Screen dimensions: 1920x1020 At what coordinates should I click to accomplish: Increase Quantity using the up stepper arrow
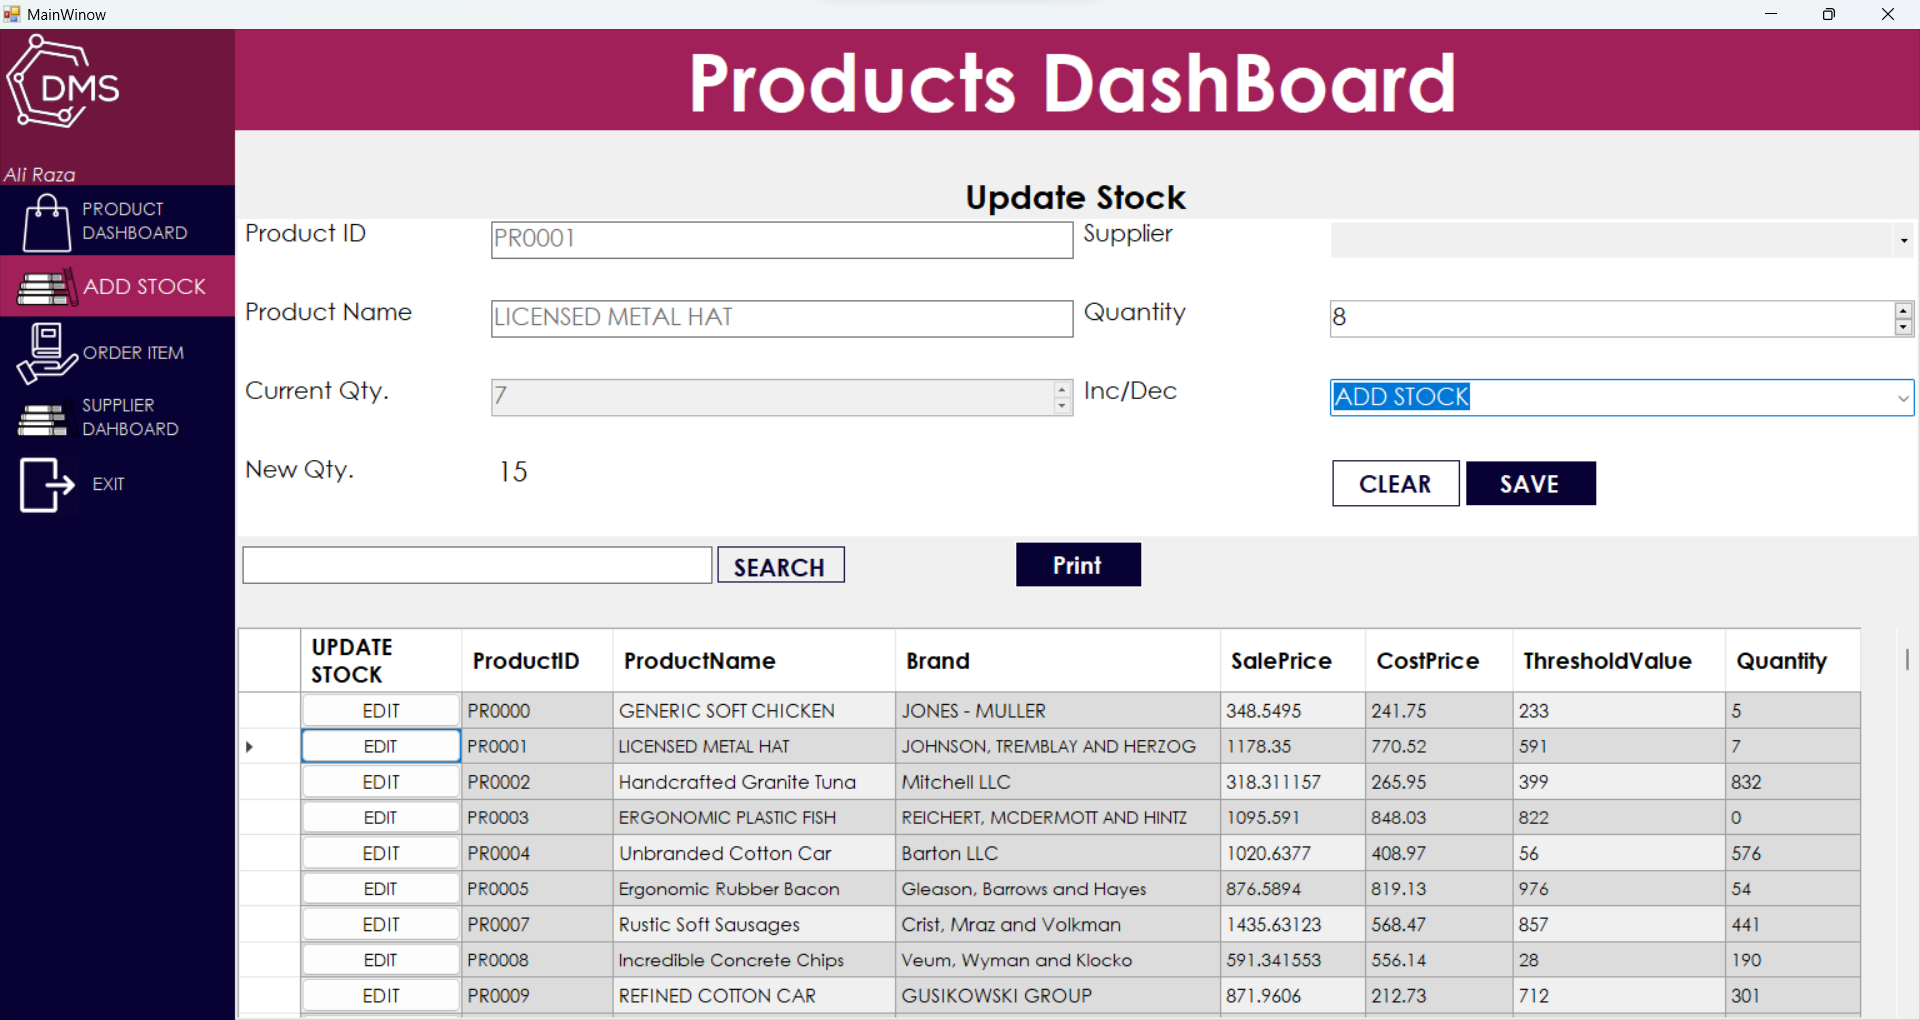pos(1903,311)
